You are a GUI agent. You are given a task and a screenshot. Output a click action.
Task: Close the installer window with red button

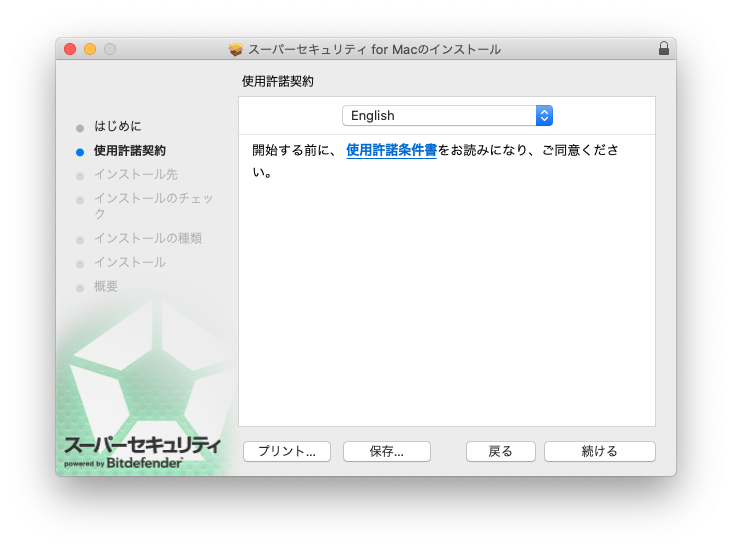point(70,49)
